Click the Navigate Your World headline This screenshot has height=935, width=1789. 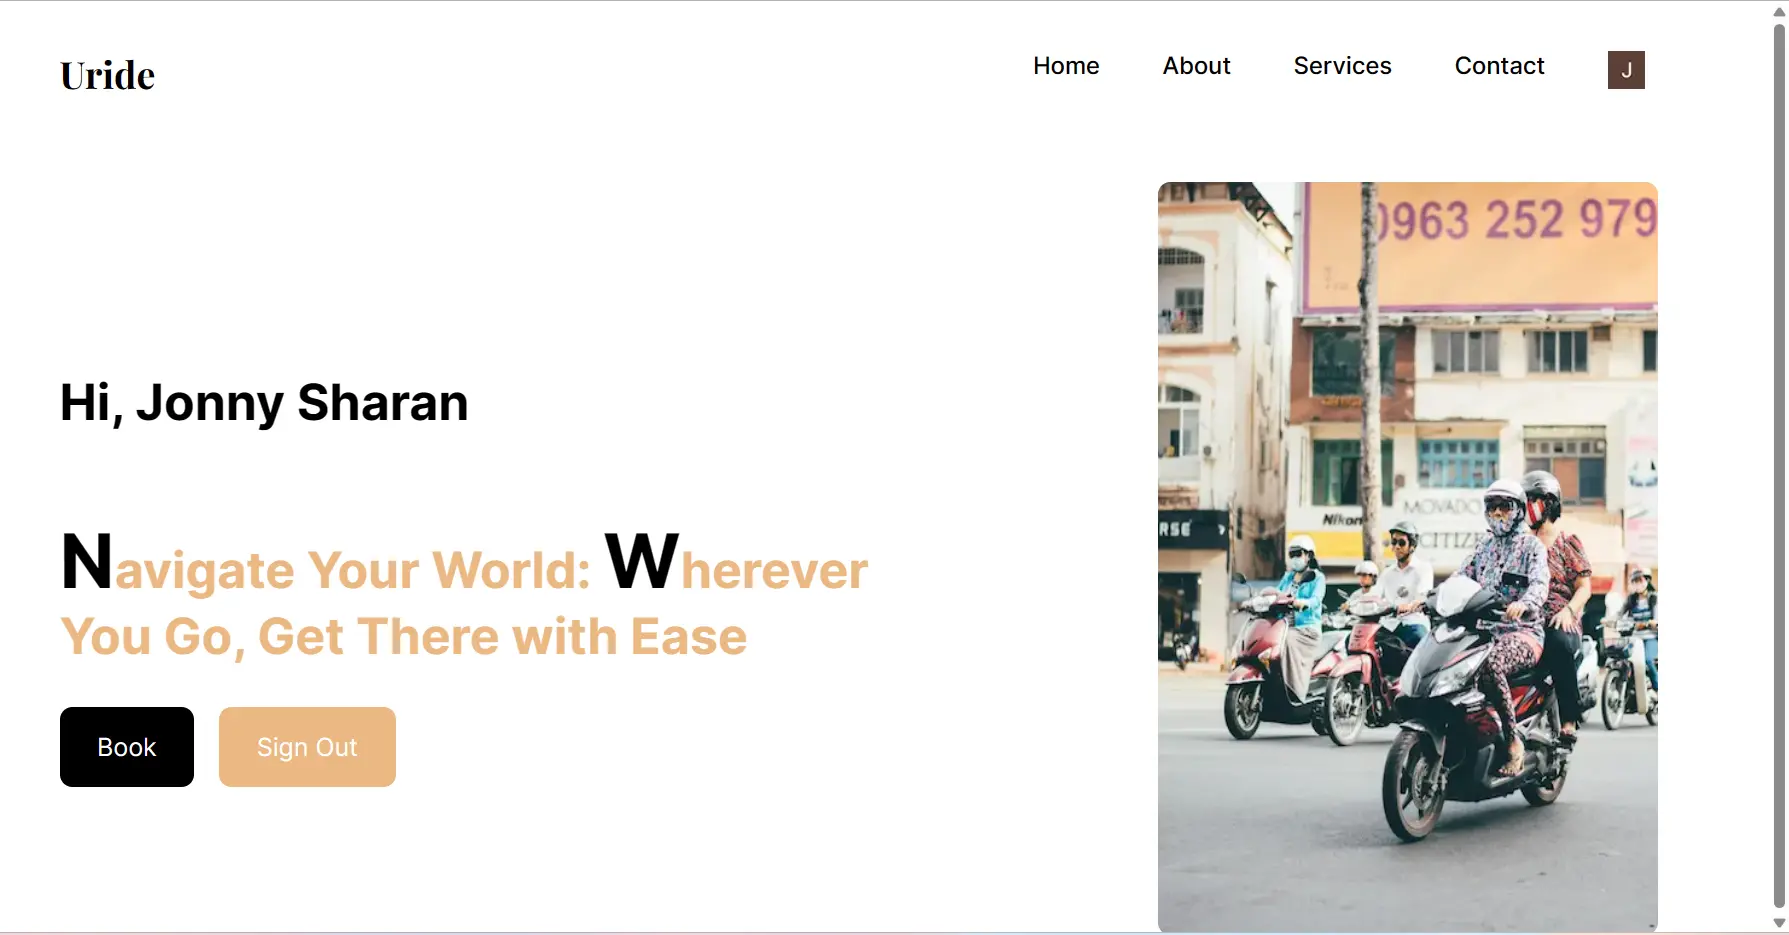(x=464, y=597)
